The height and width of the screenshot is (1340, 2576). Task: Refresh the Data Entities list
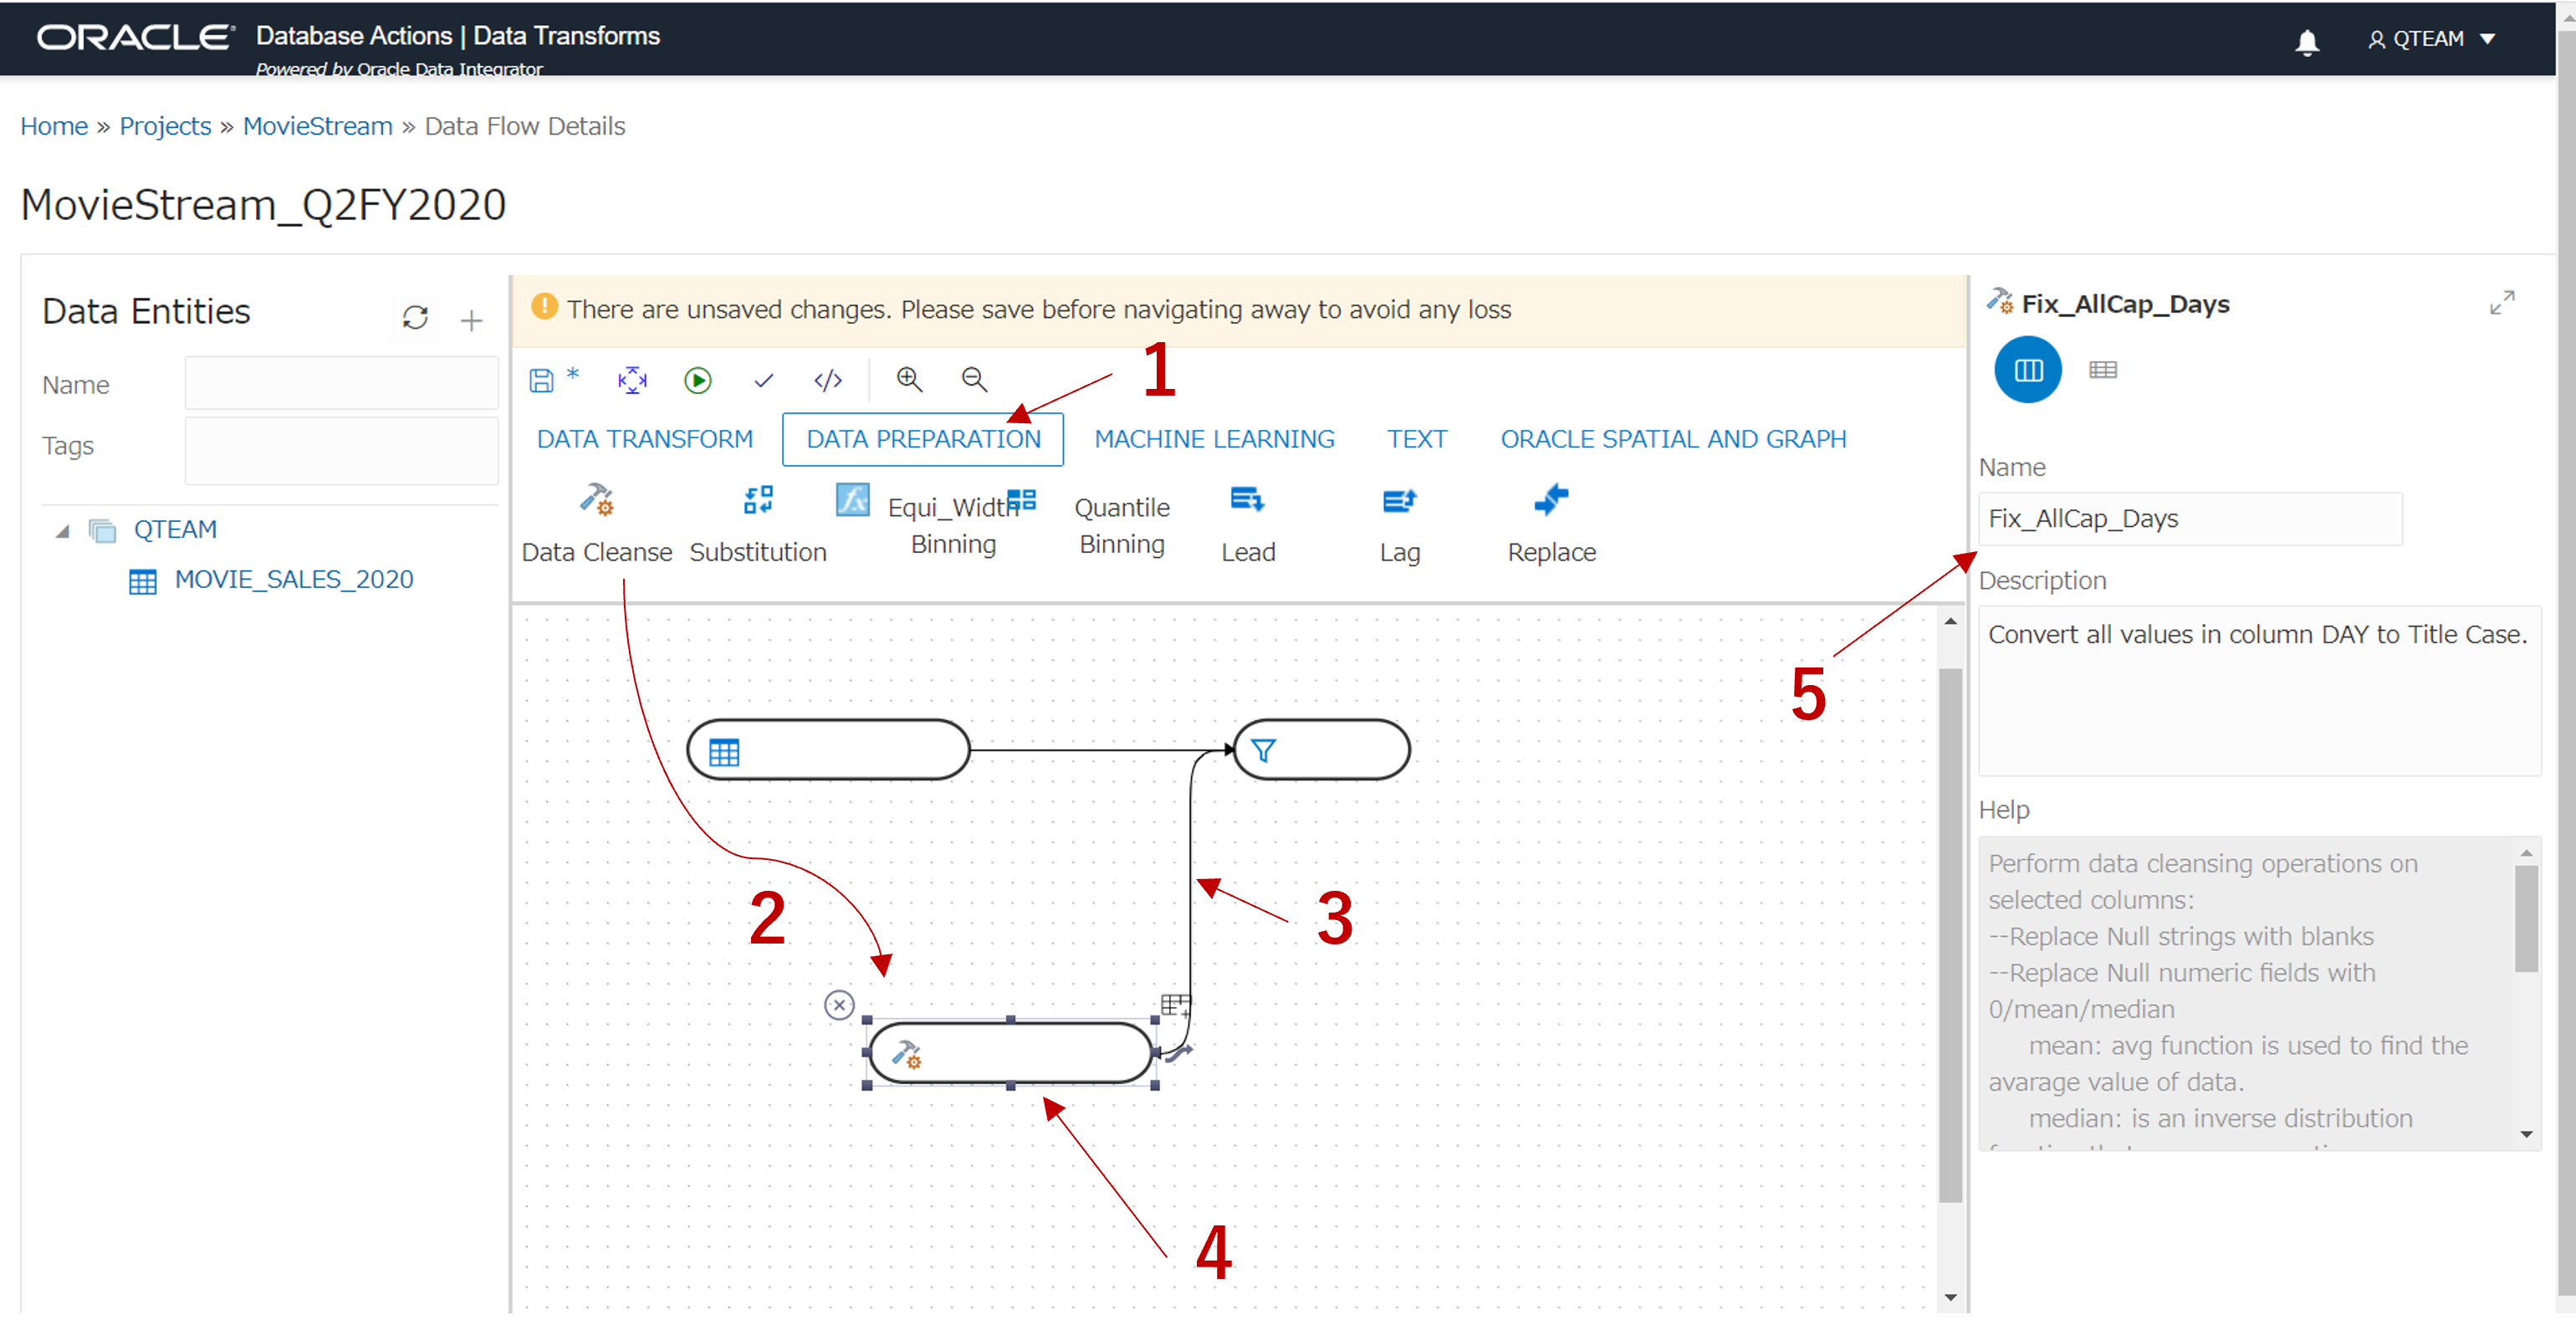pos(415,318)
